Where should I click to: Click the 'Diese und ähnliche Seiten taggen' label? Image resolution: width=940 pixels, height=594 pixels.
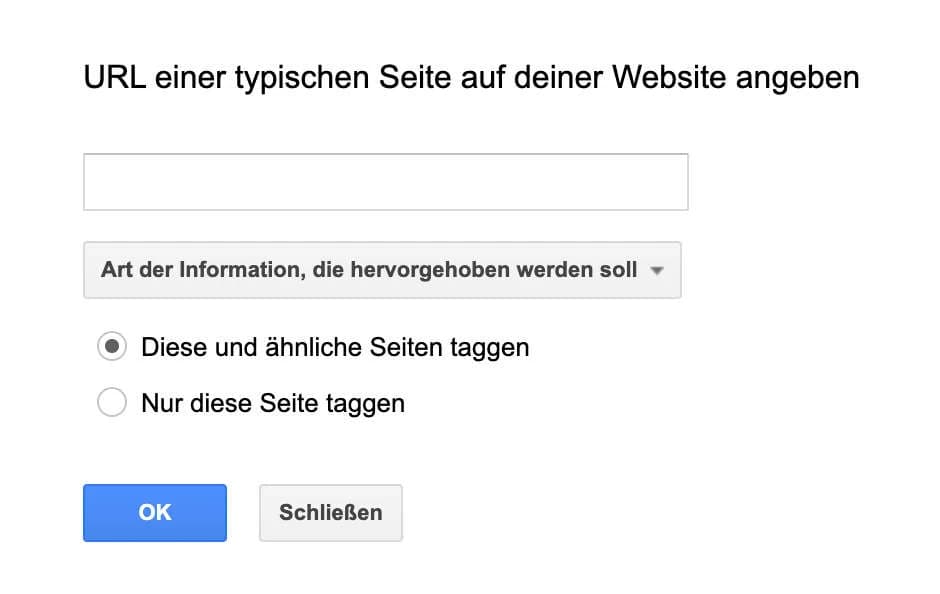335,348
